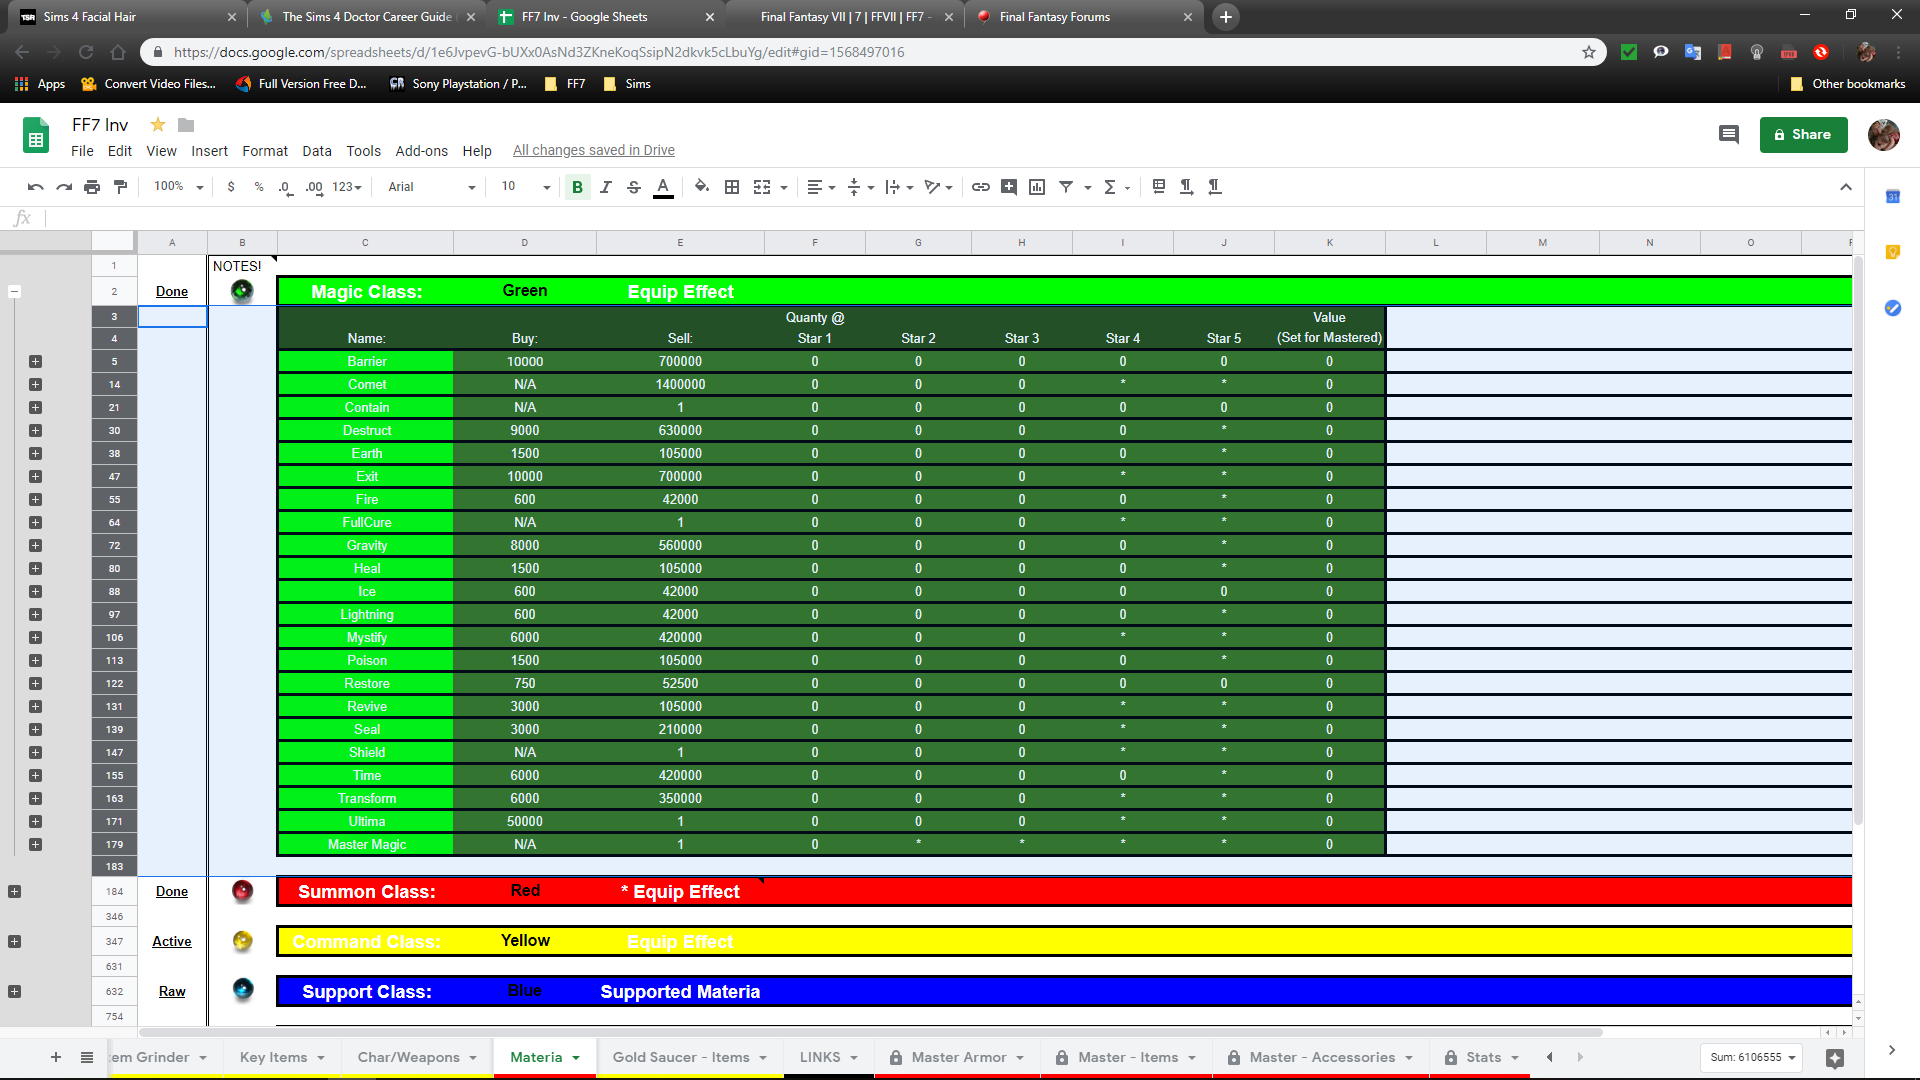Decrease decimal places
The height and width of the screenshot is (1080, 1920).
tap(286, 187)
